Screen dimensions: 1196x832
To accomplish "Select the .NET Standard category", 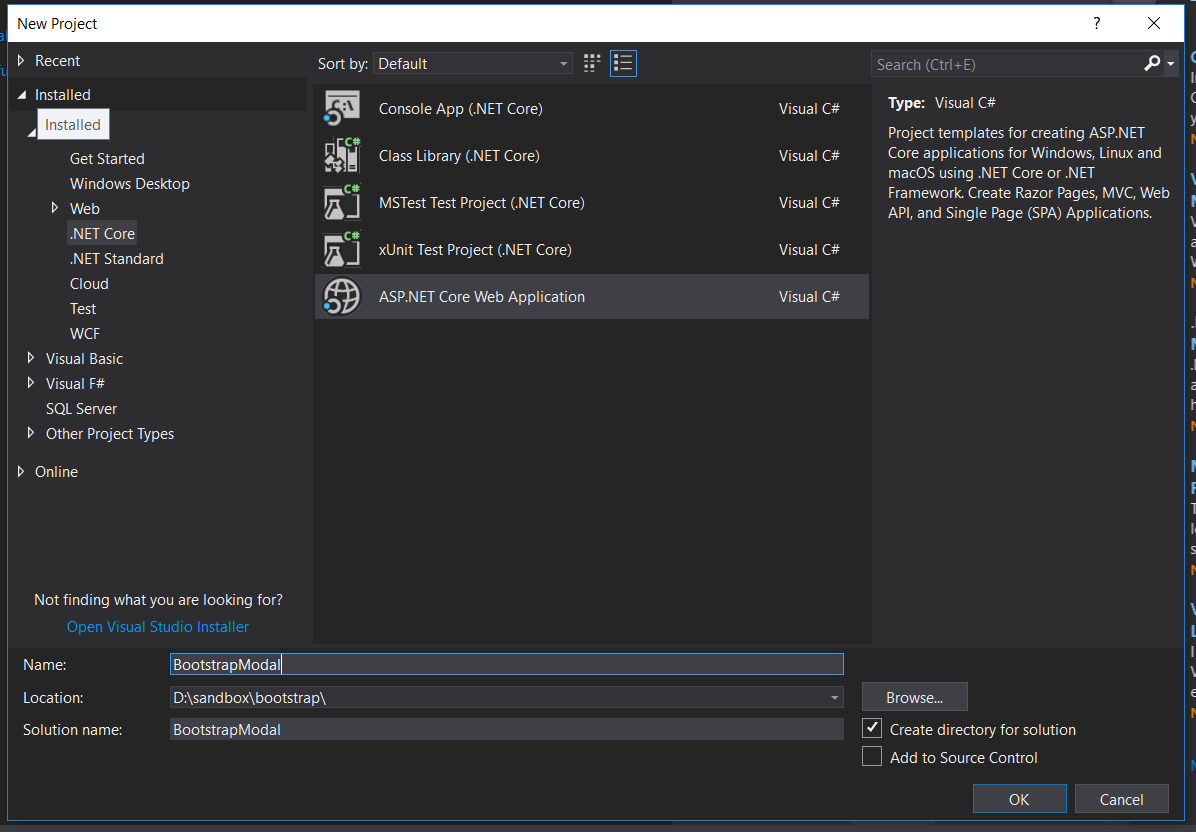I will point(116,259).
